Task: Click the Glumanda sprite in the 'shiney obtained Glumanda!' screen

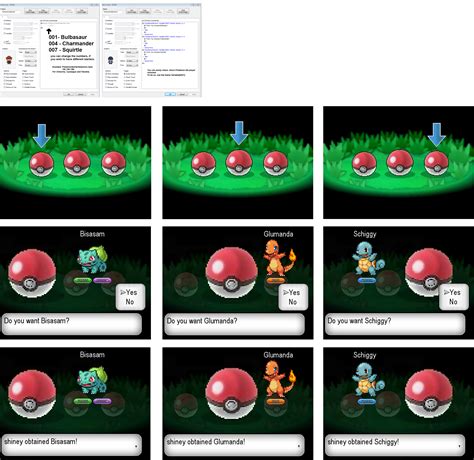Action: 279,379
